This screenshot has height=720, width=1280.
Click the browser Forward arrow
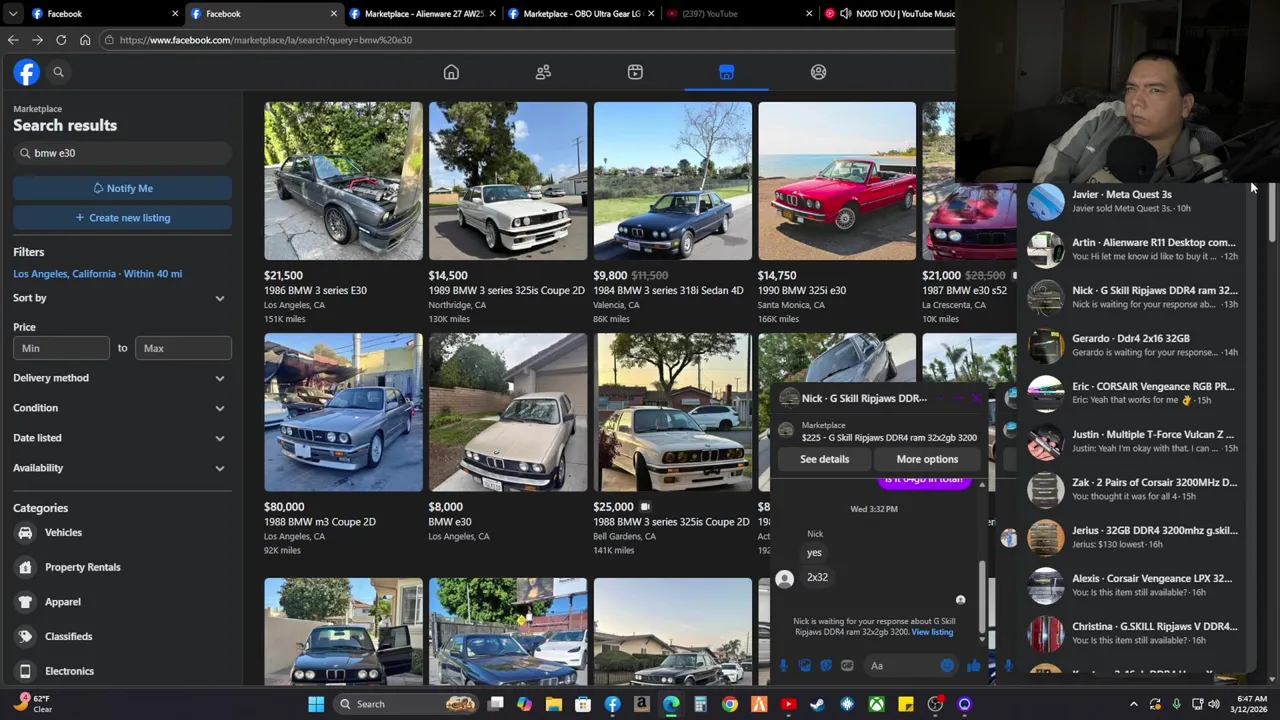coord(37,40)
